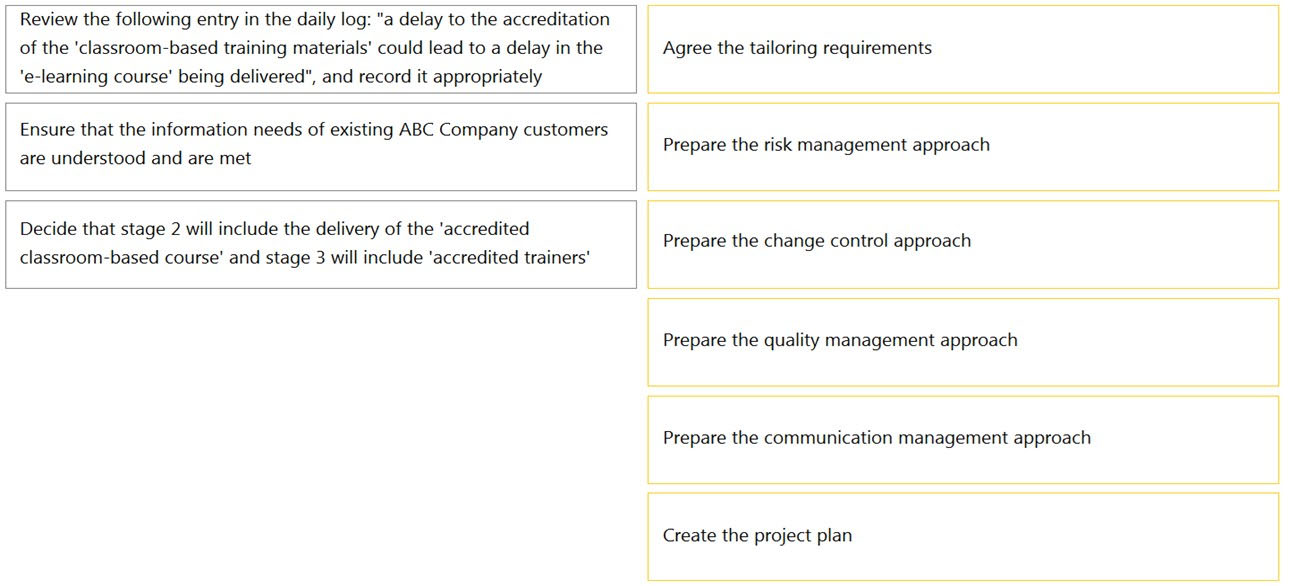
Task: Click the 'Create the project plan' text
Action: tap(757, 536)
